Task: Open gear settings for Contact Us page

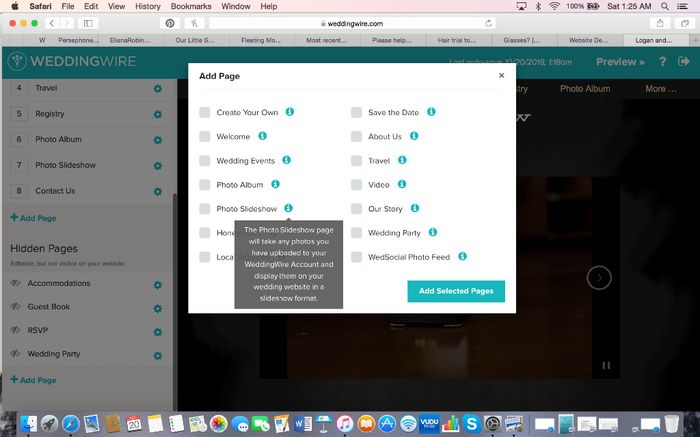Action: click(158, 191)
